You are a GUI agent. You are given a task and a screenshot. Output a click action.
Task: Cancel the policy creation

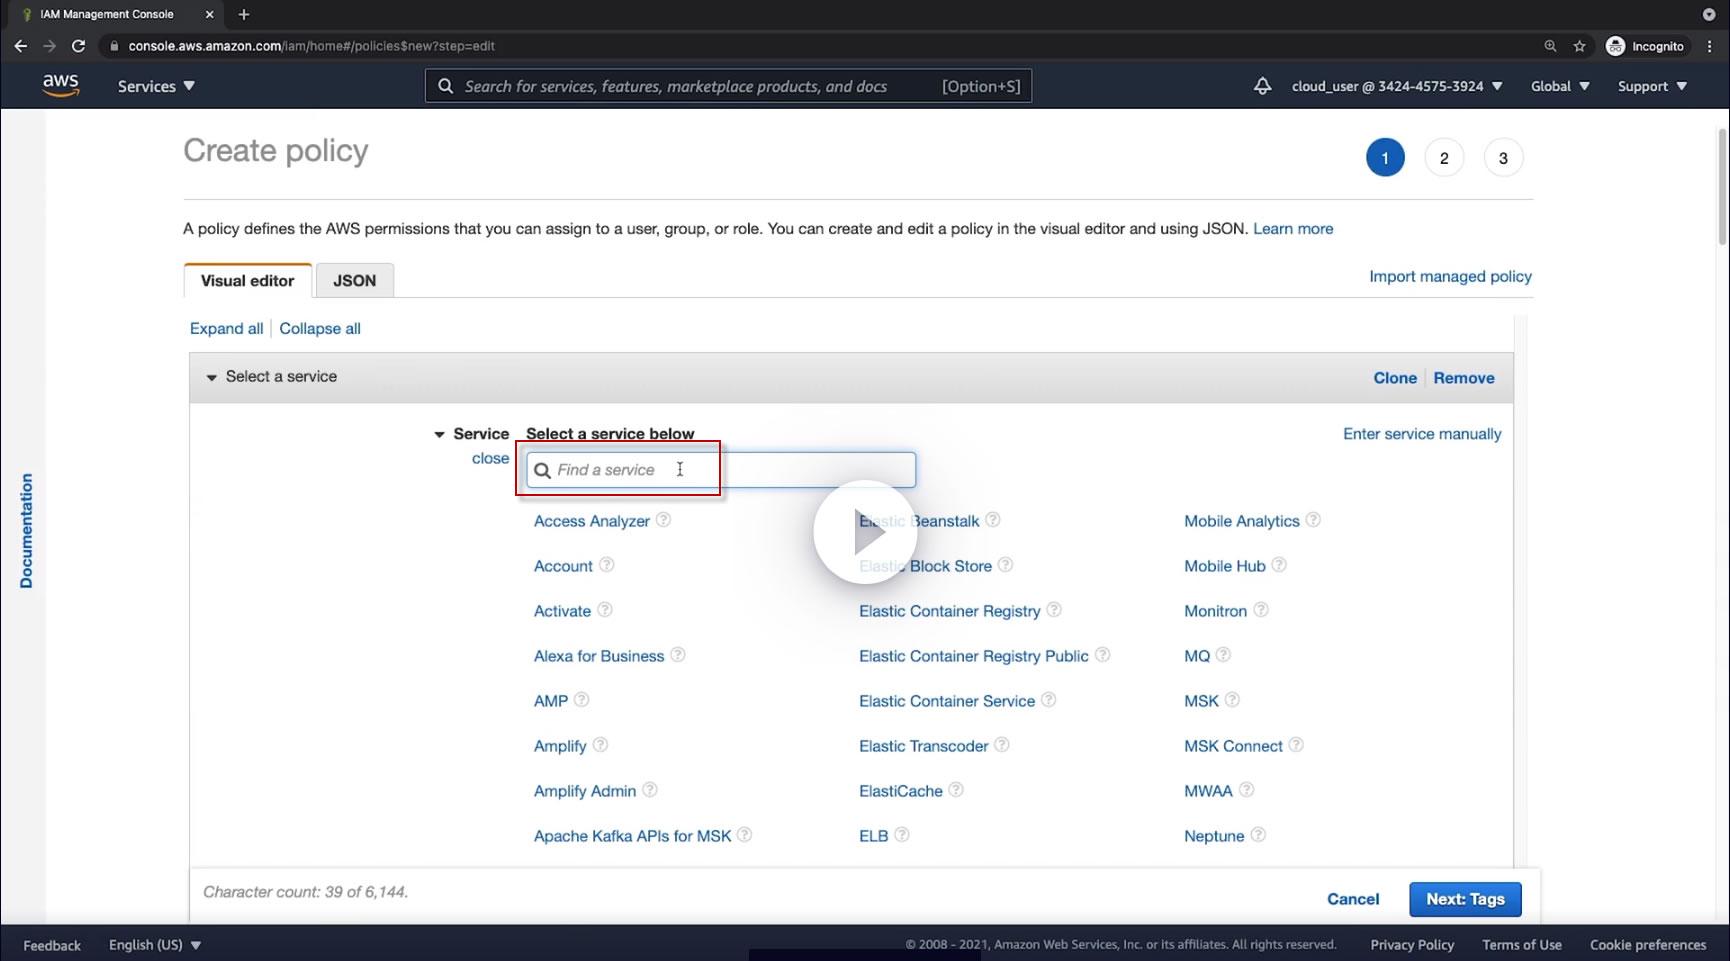point(1353,899)
